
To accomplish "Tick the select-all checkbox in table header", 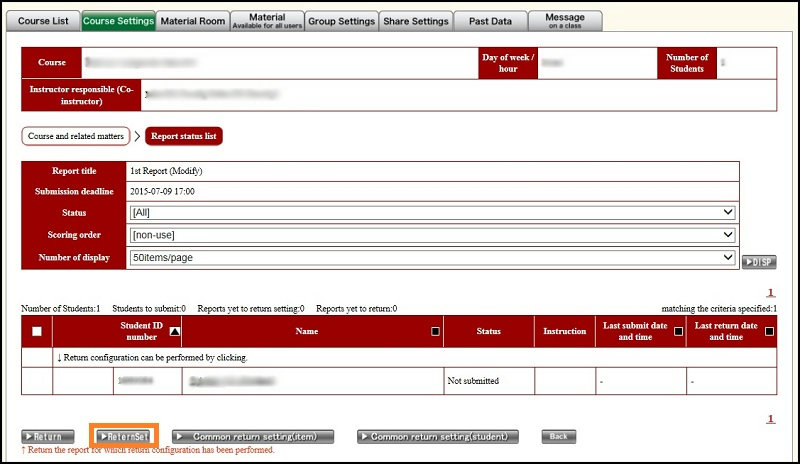I will (37, 331).
